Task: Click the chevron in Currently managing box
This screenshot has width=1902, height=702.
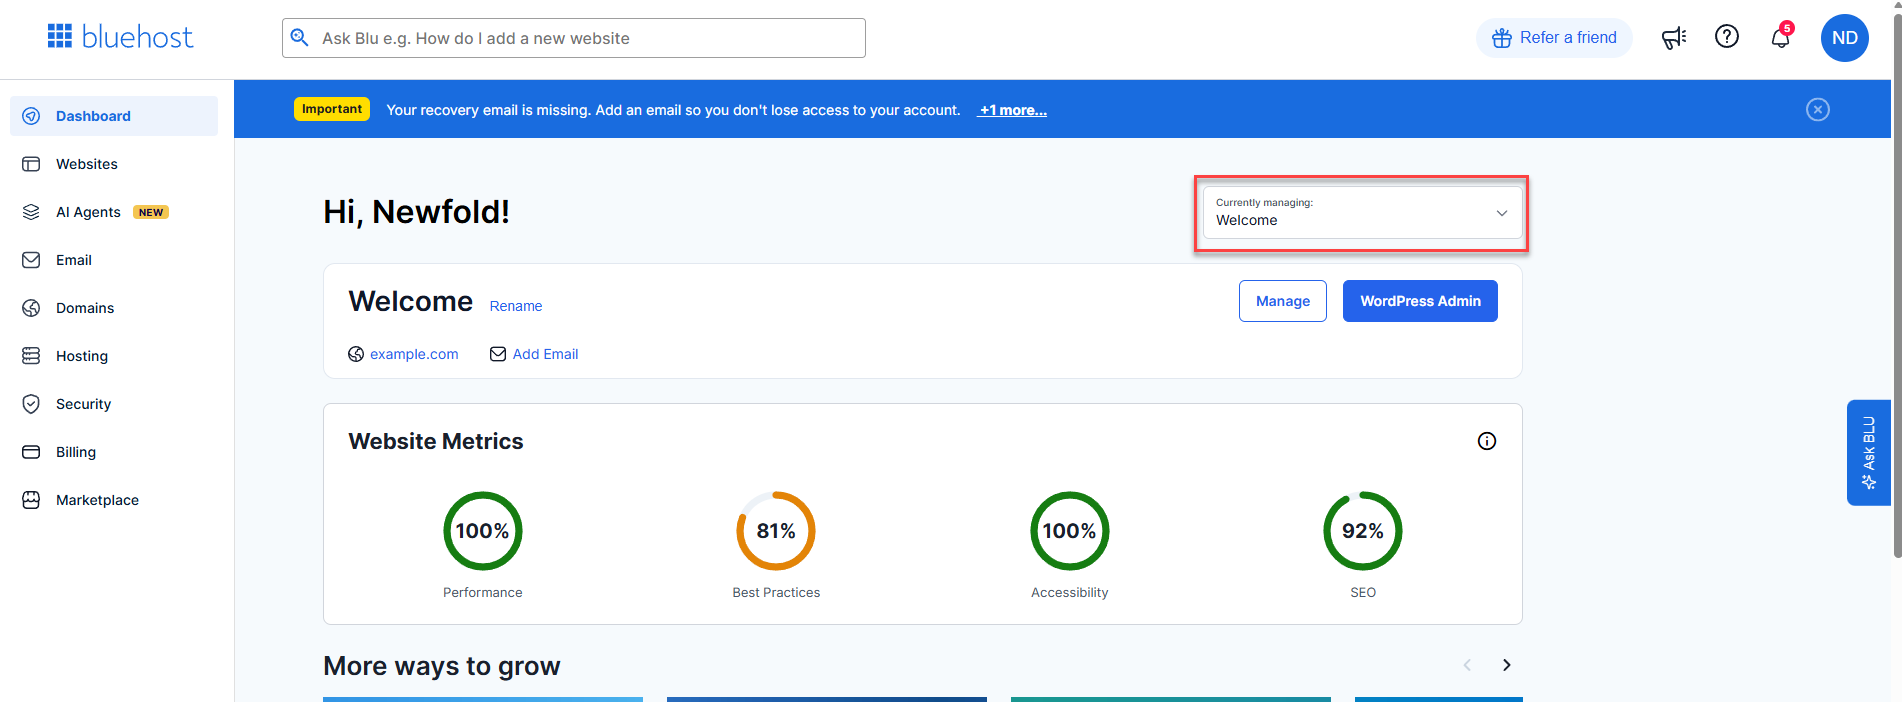Action: click(1502, 213)
